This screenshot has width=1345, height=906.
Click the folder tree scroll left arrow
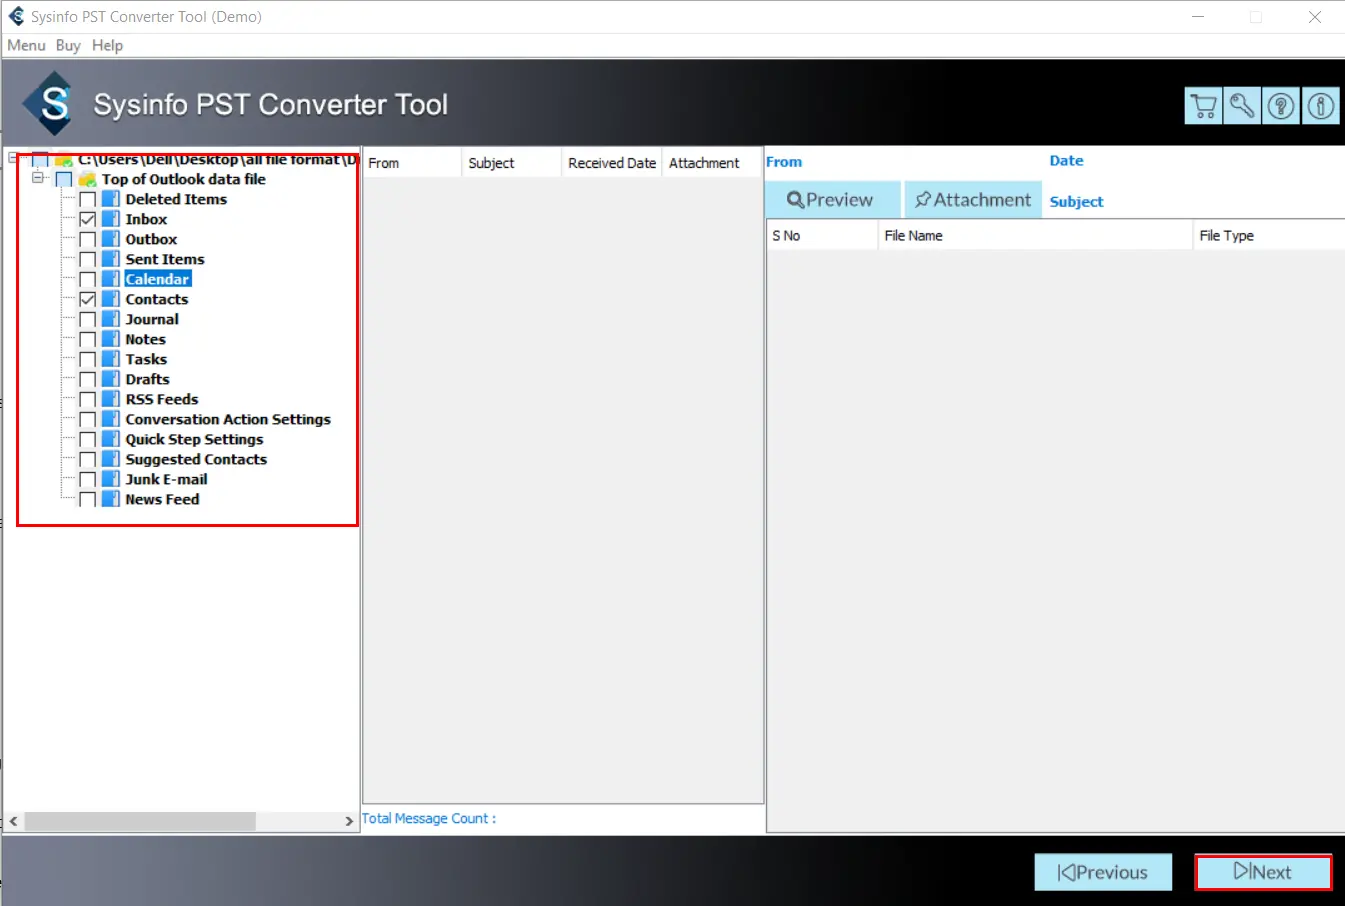13,821
